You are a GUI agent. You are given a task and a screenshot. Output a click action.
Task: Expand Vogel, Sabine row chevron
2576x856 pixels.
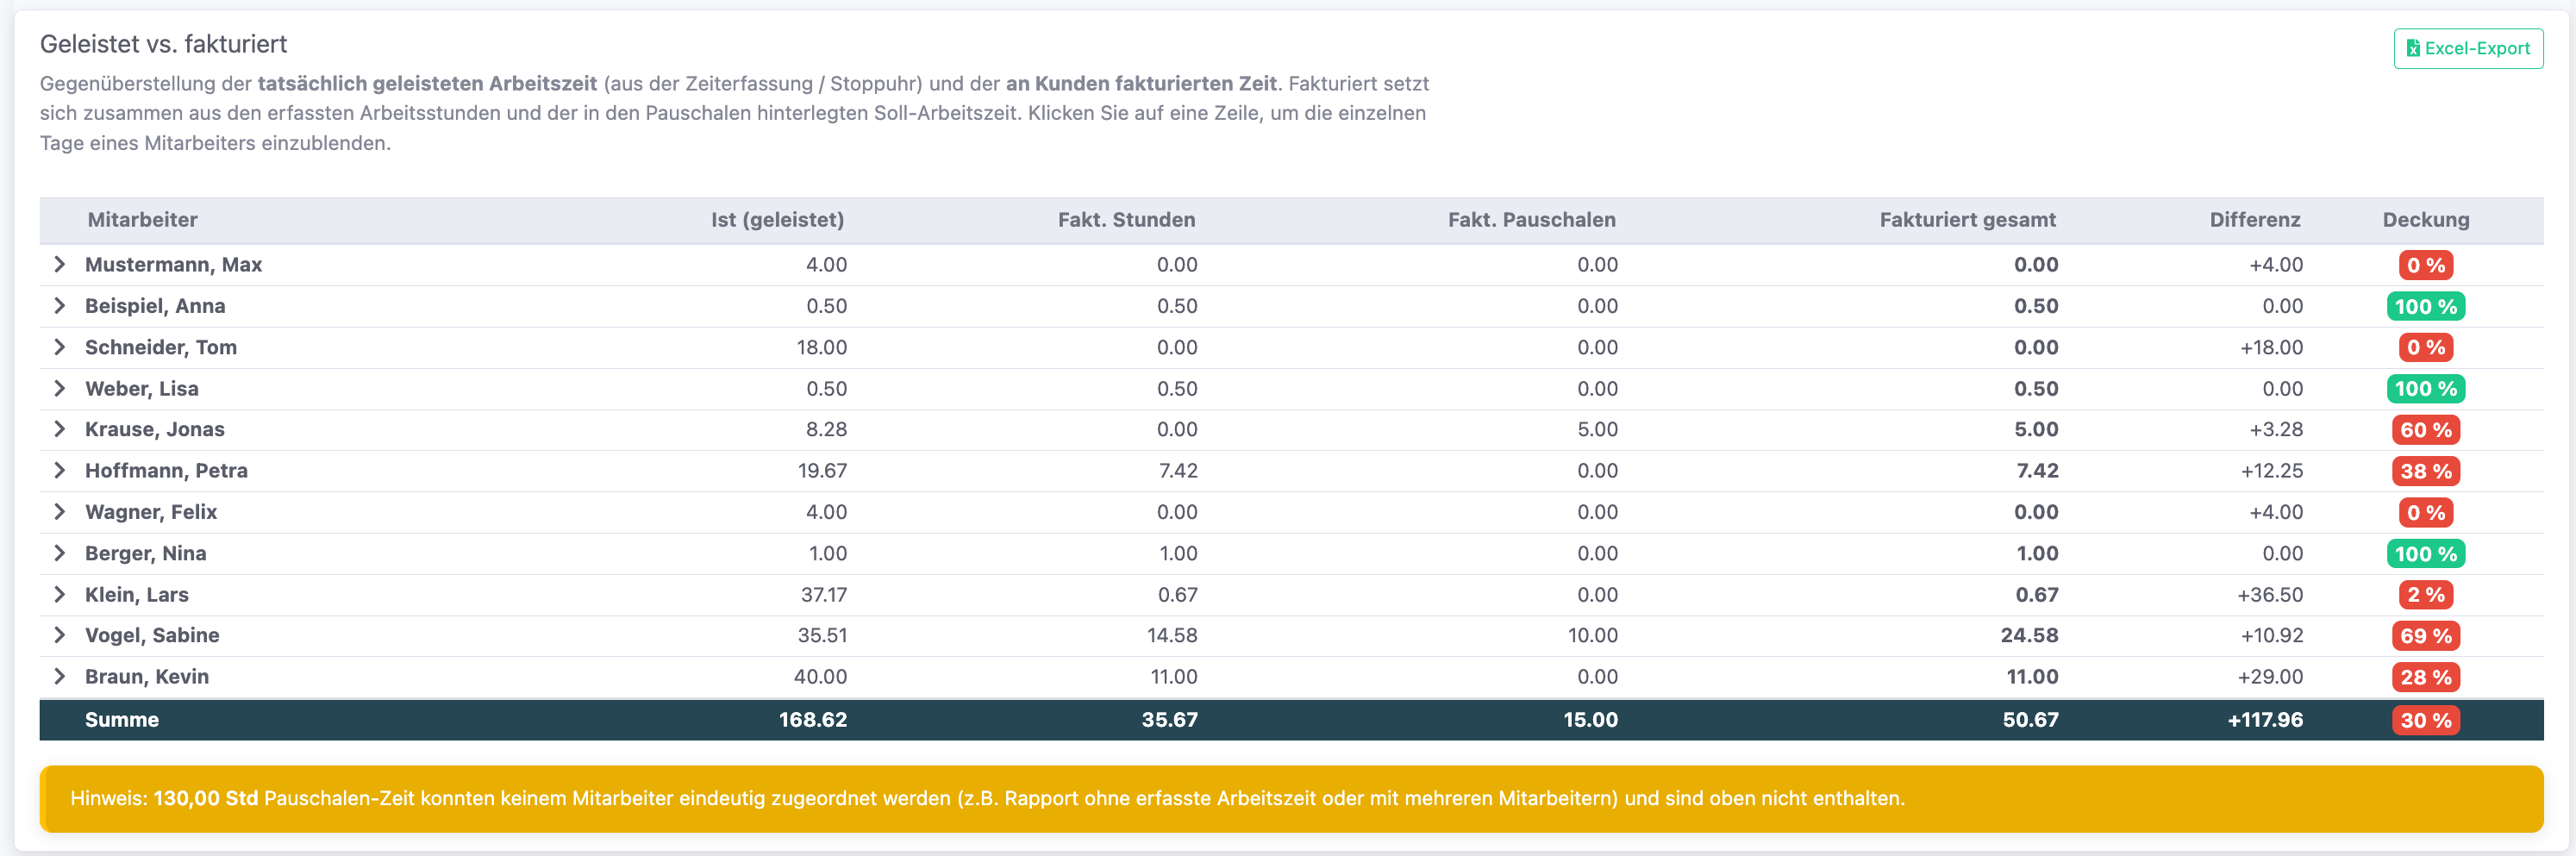pos(60,635)
